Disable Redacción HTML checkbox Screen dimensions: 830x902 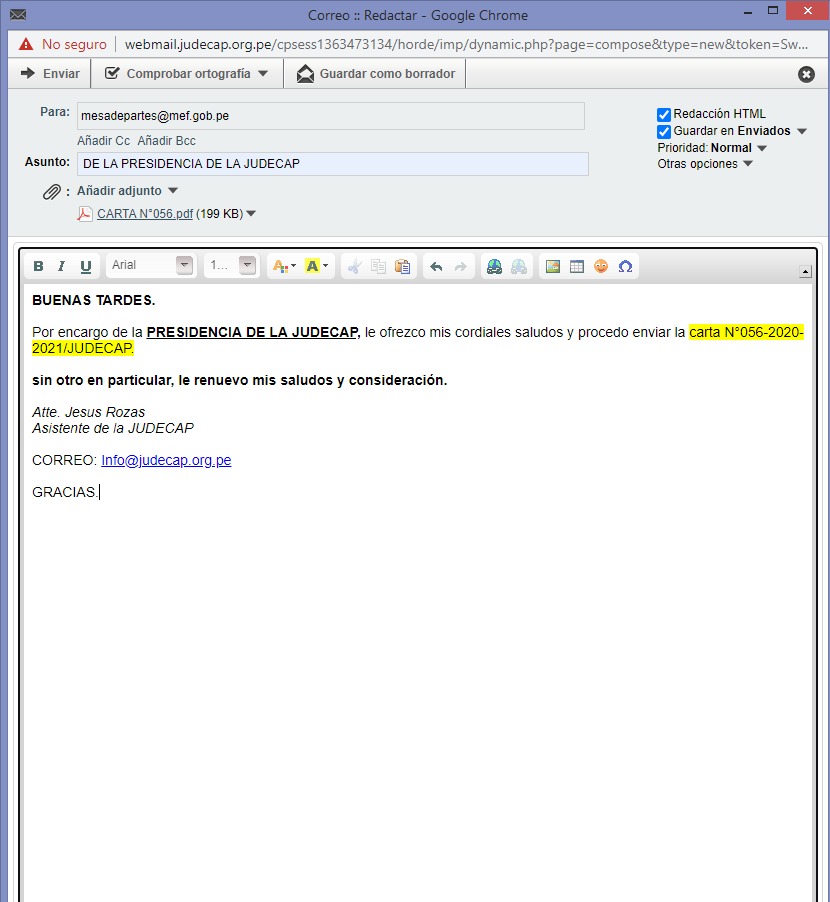(x=664, y=115)
